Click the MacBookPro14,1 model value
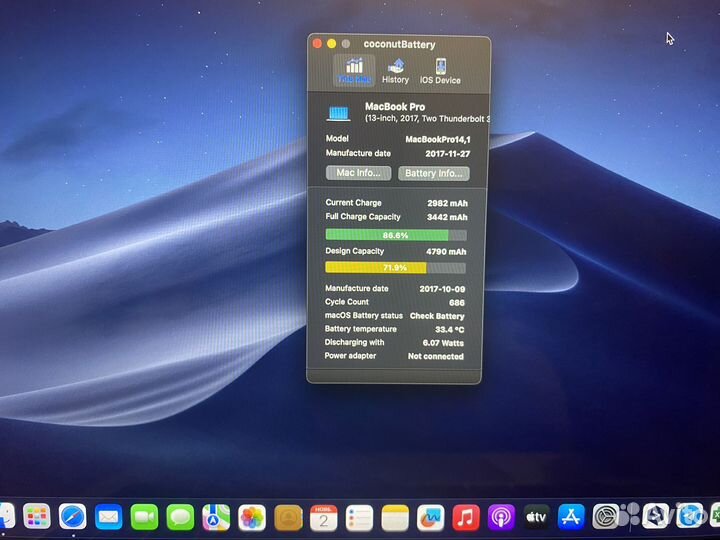This screenshot has width=720, height=540. pyautogui.click(x=438, y=140)
